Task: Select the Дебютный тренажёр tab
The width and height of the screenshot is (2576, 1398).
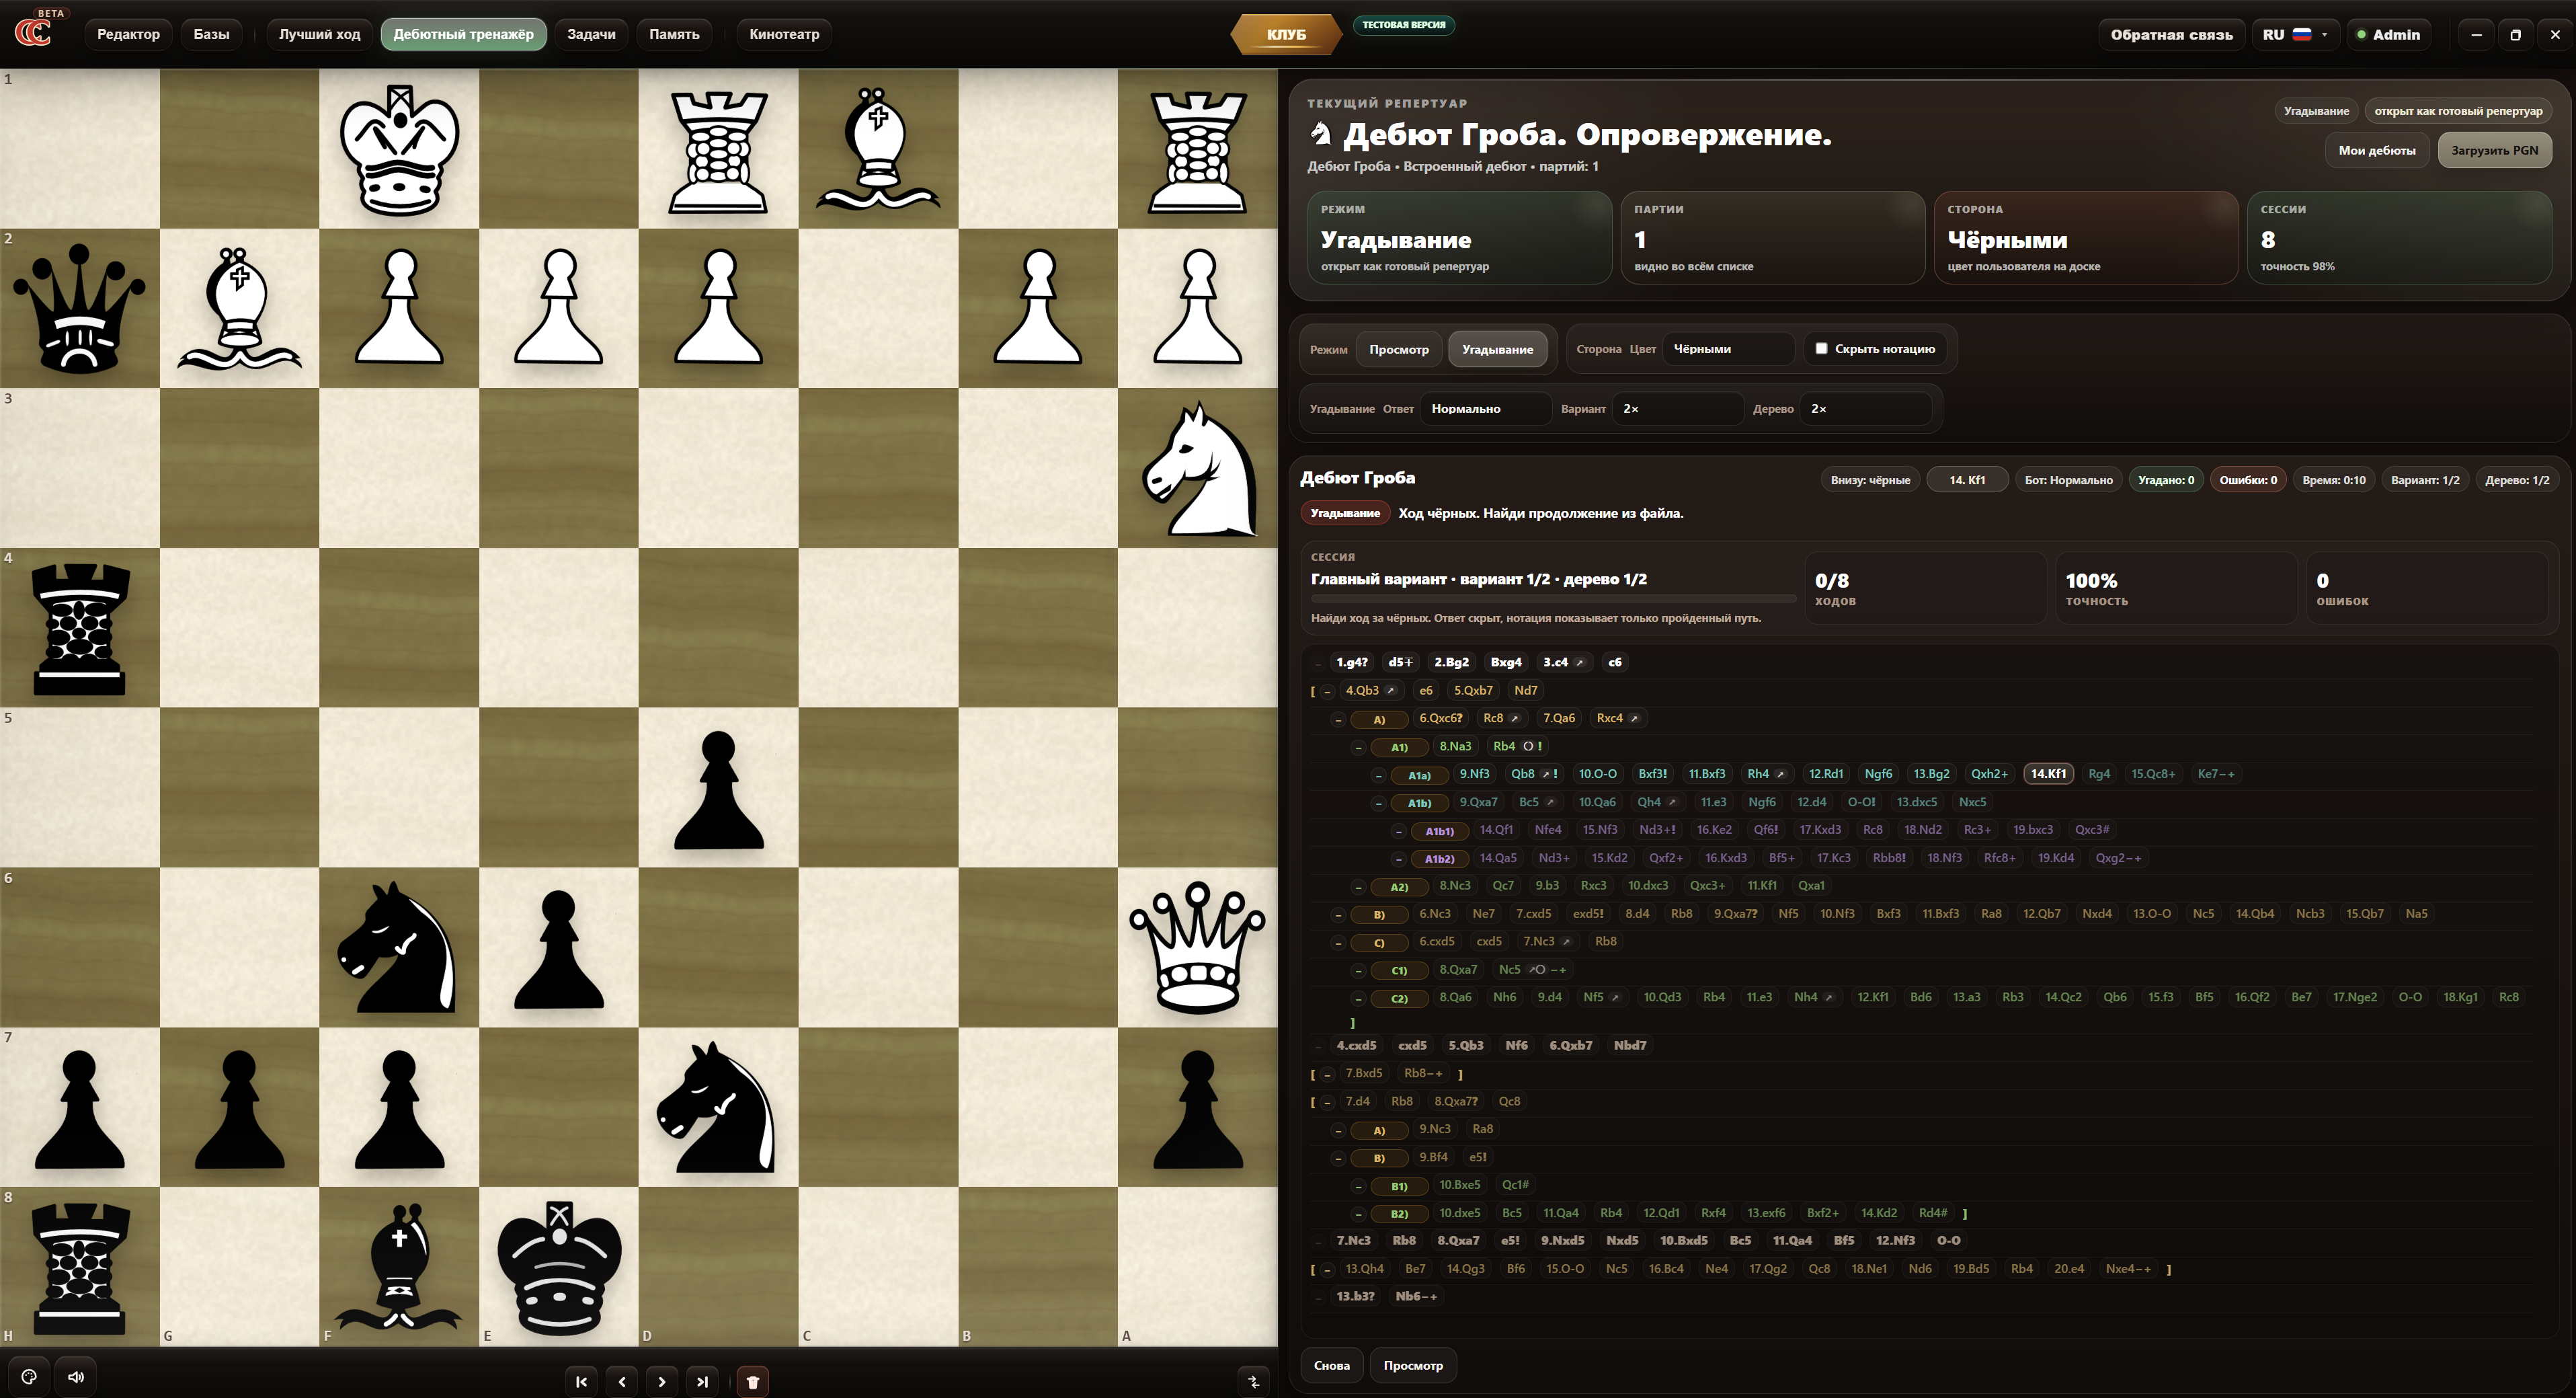Action: point(463,34)
